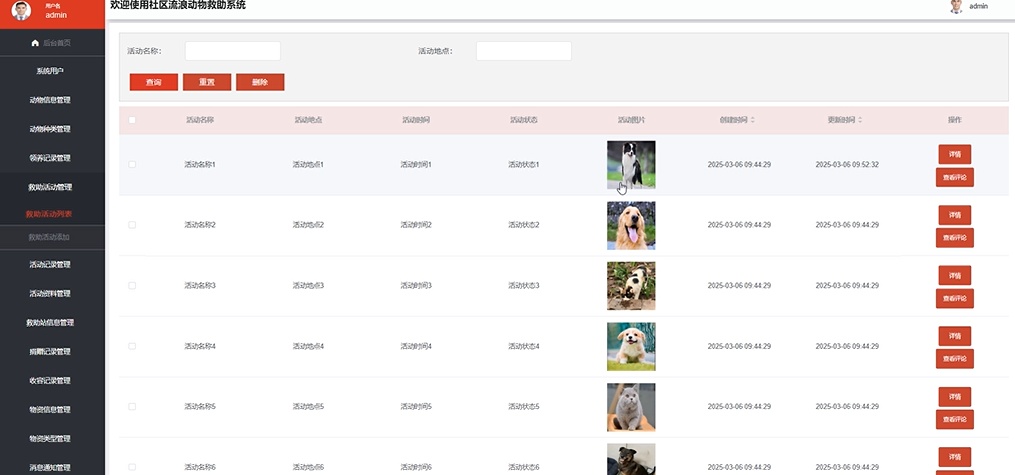Tick the checkbox for 活动名称4 row
Viewport: 1015px width, 475px height.
[x=132, y=346]
